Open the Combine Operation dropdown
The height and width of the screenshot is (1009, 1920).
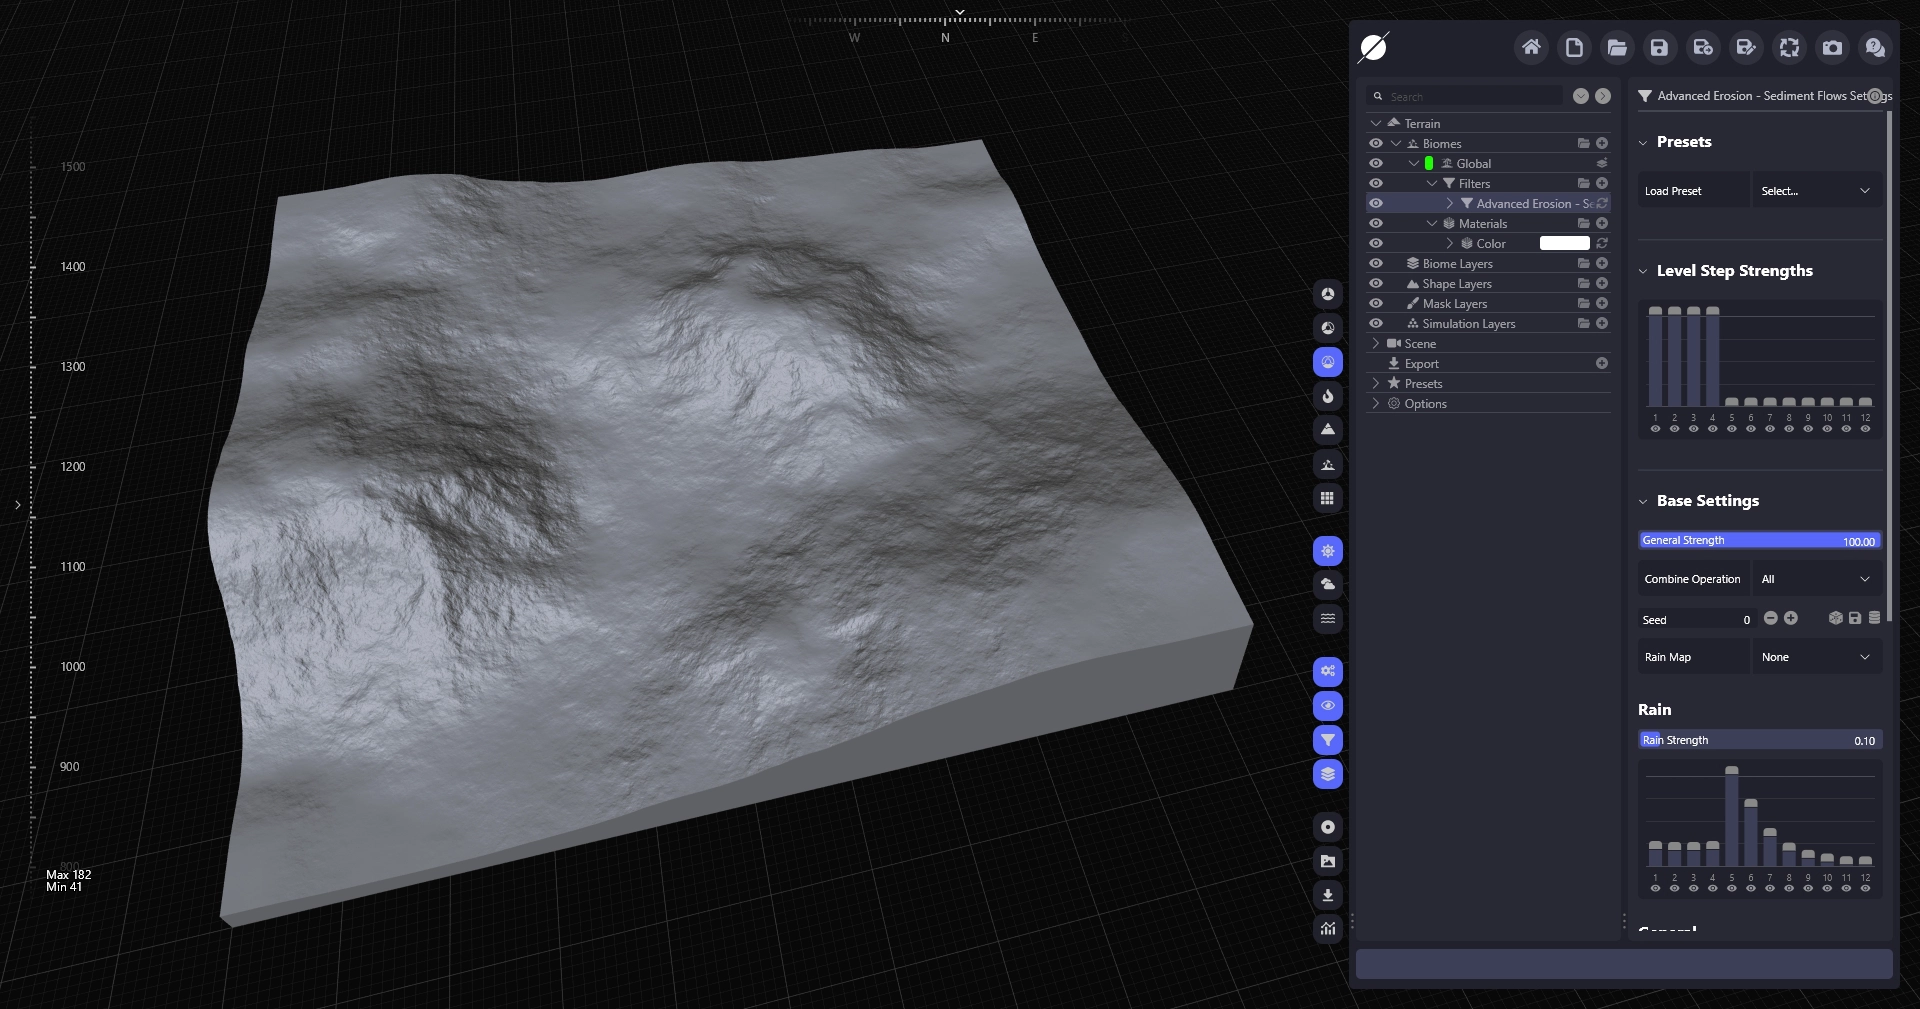coord(1815,579)
